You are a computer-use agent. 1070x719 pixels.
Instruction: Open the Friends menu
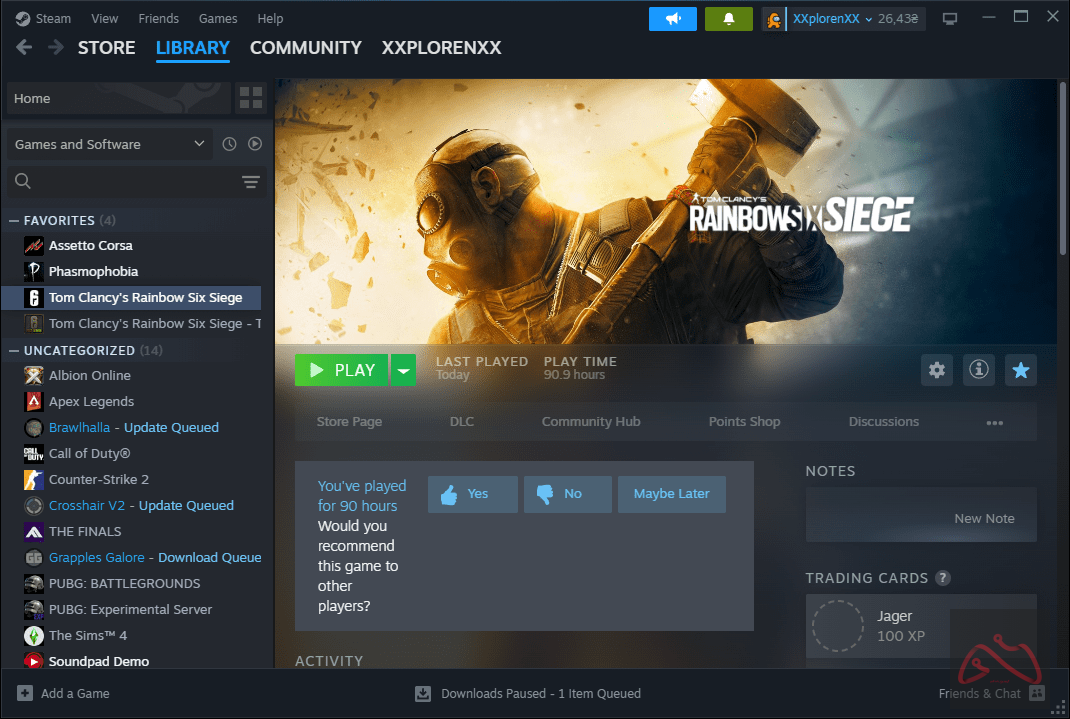tap(158, 18)
